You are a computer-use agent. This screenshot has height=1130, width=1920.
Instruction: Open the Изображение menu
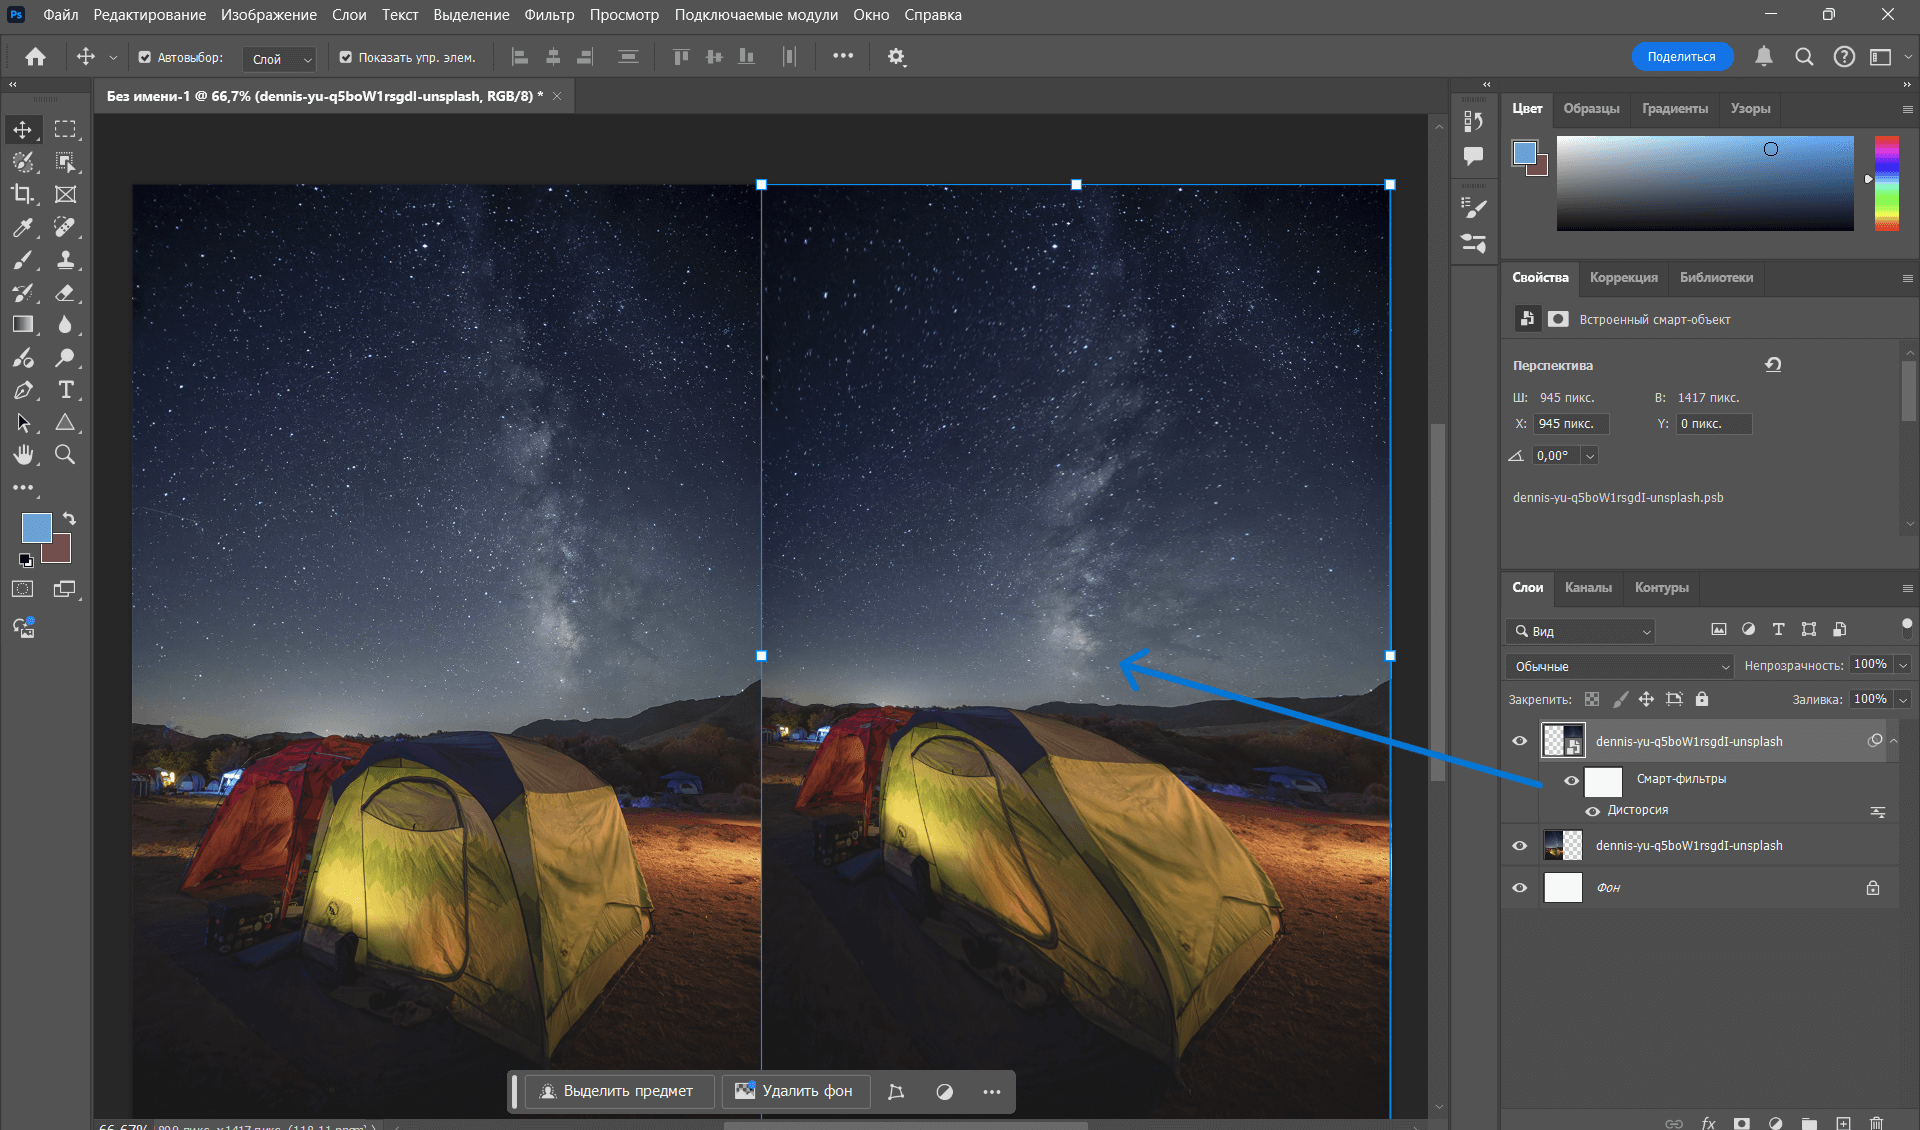(269, 15)
